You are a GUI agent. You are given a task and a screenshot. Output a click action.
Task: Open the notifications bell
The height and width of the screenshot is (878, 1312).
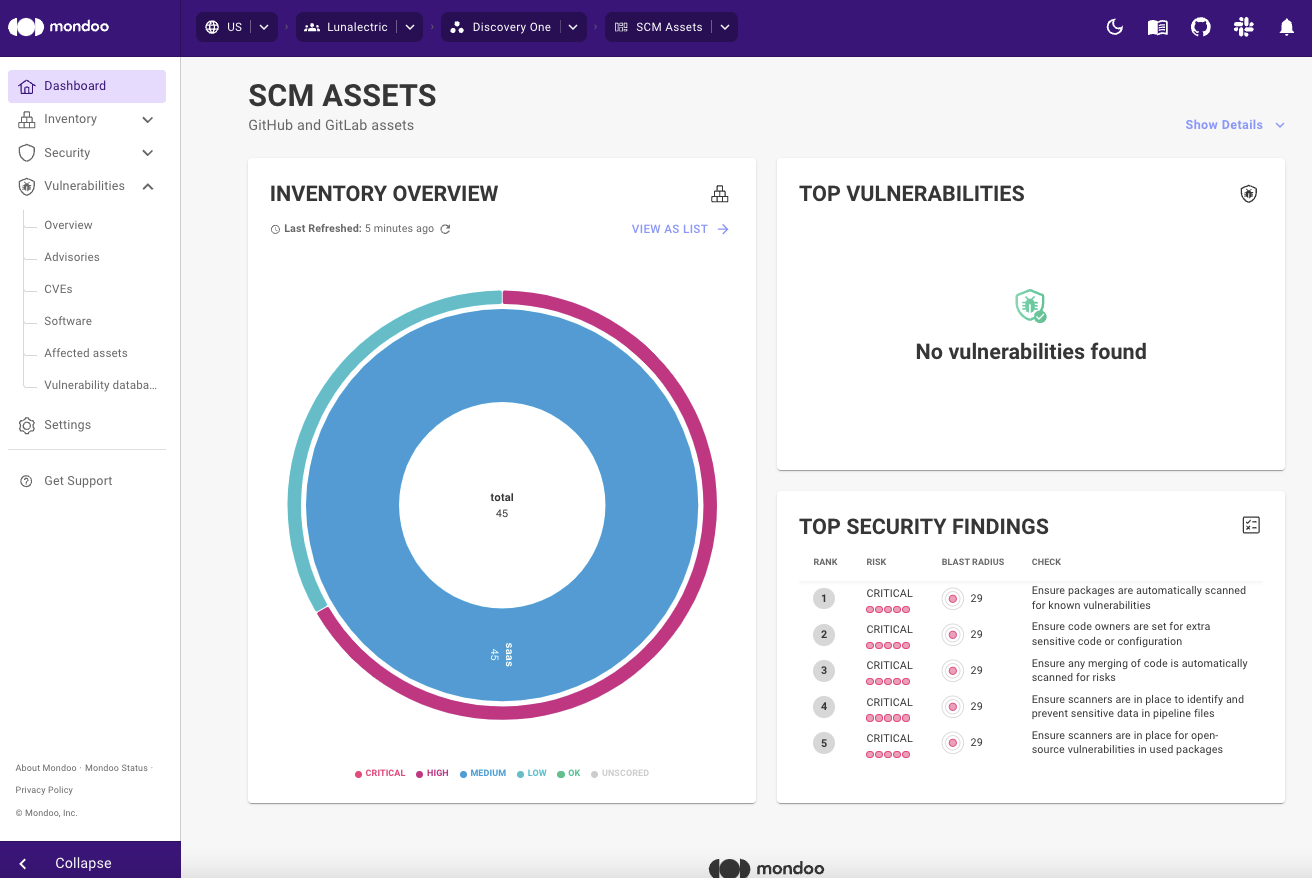click(1287, 27)
